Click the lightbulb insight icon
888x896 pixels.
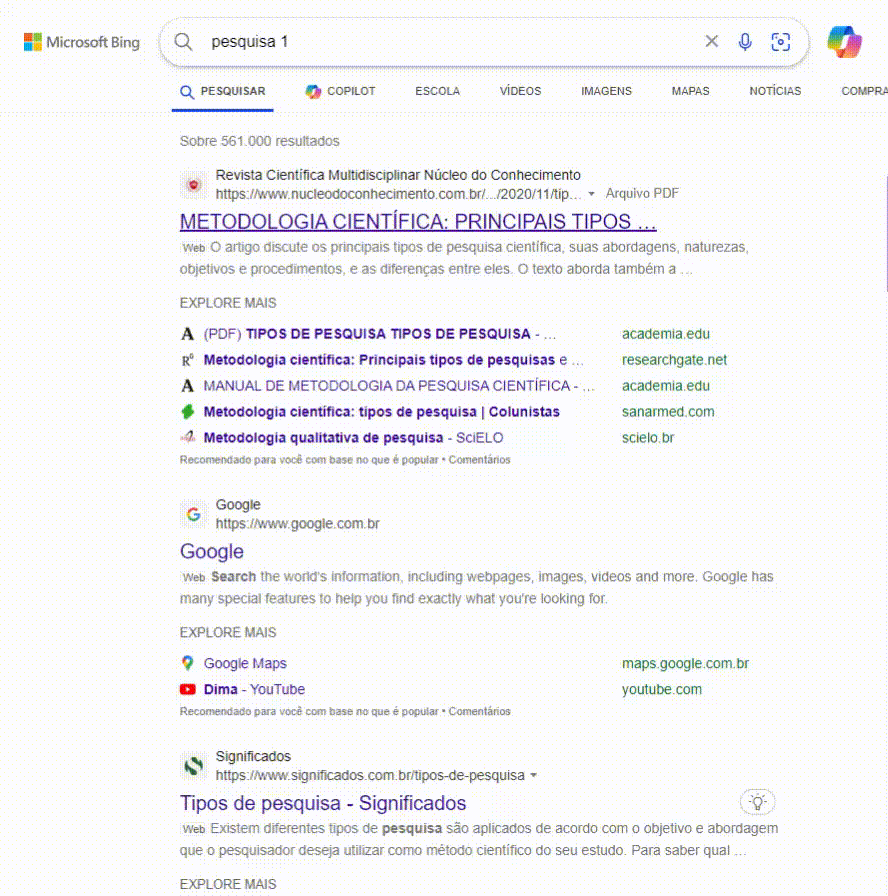[758, 802]
